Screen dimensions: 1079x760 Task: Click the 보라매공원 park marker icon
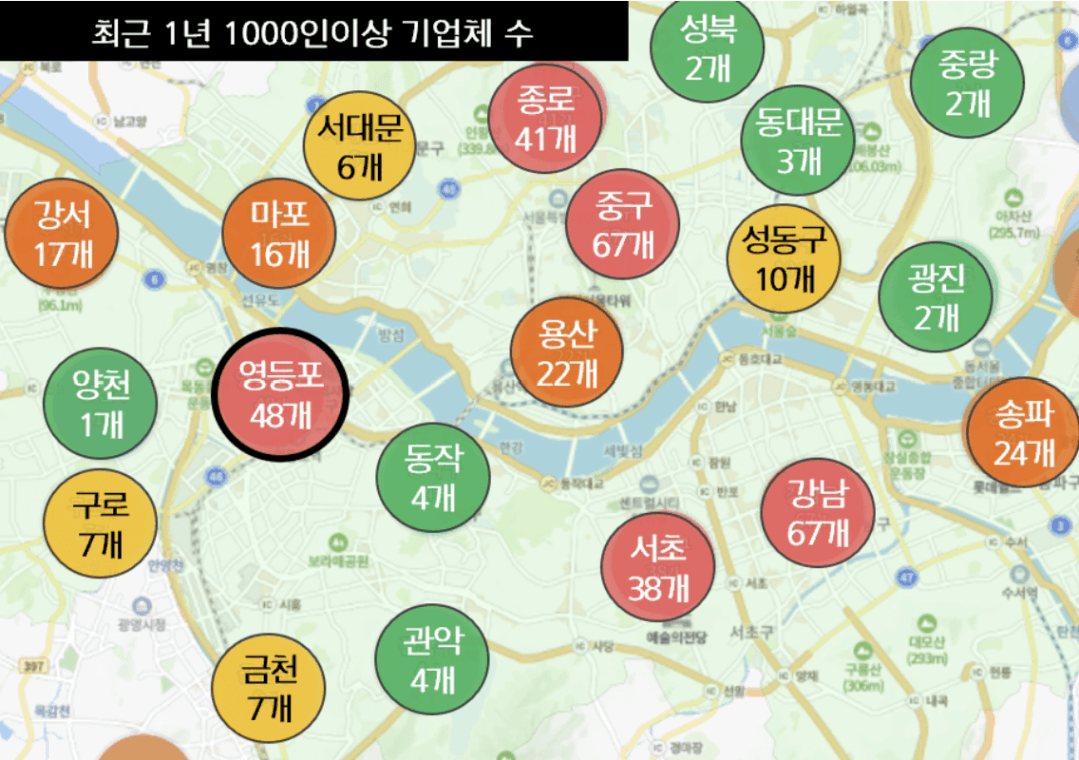337,542
